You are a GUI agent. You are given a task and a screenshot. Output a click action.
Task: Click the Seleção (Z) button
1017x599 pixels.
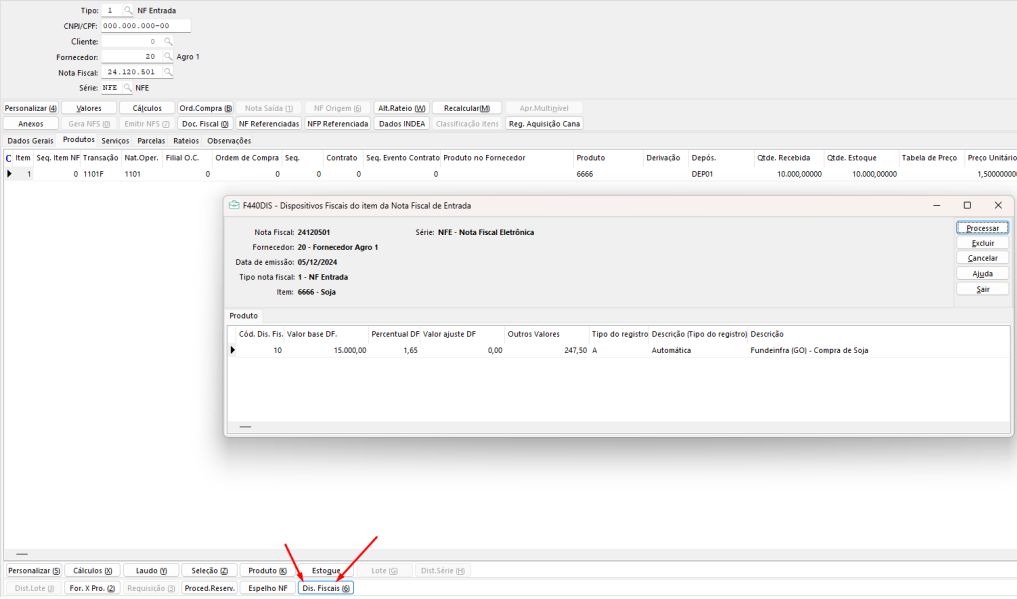pyautogui.click(x=209, y=570)
